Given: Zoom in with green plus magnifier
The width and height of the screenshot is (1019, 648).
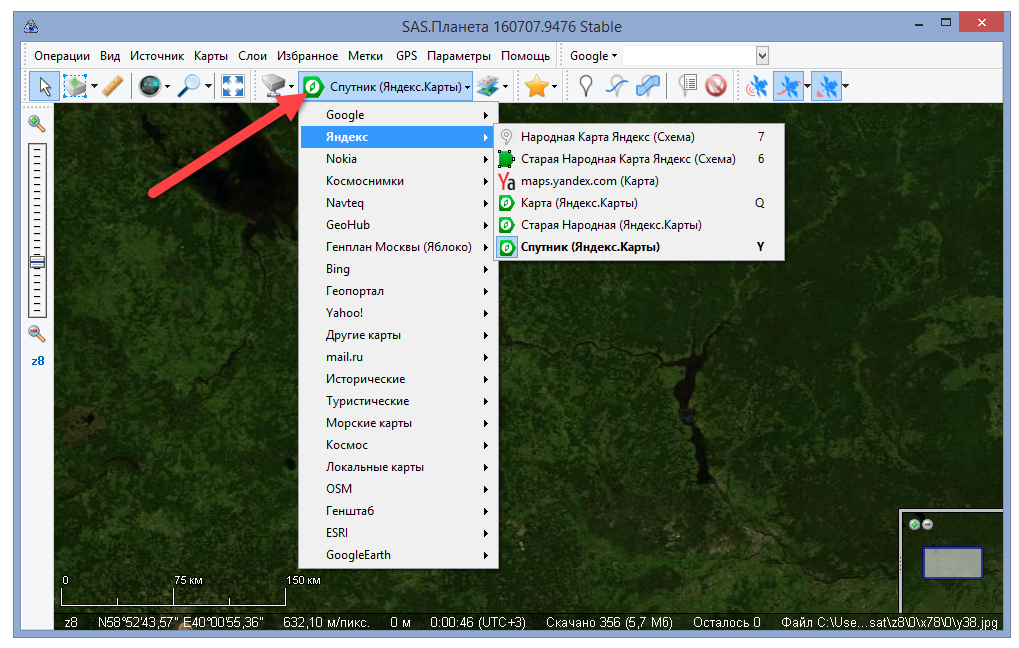Looking at the screenshot, I should point(37,124).
